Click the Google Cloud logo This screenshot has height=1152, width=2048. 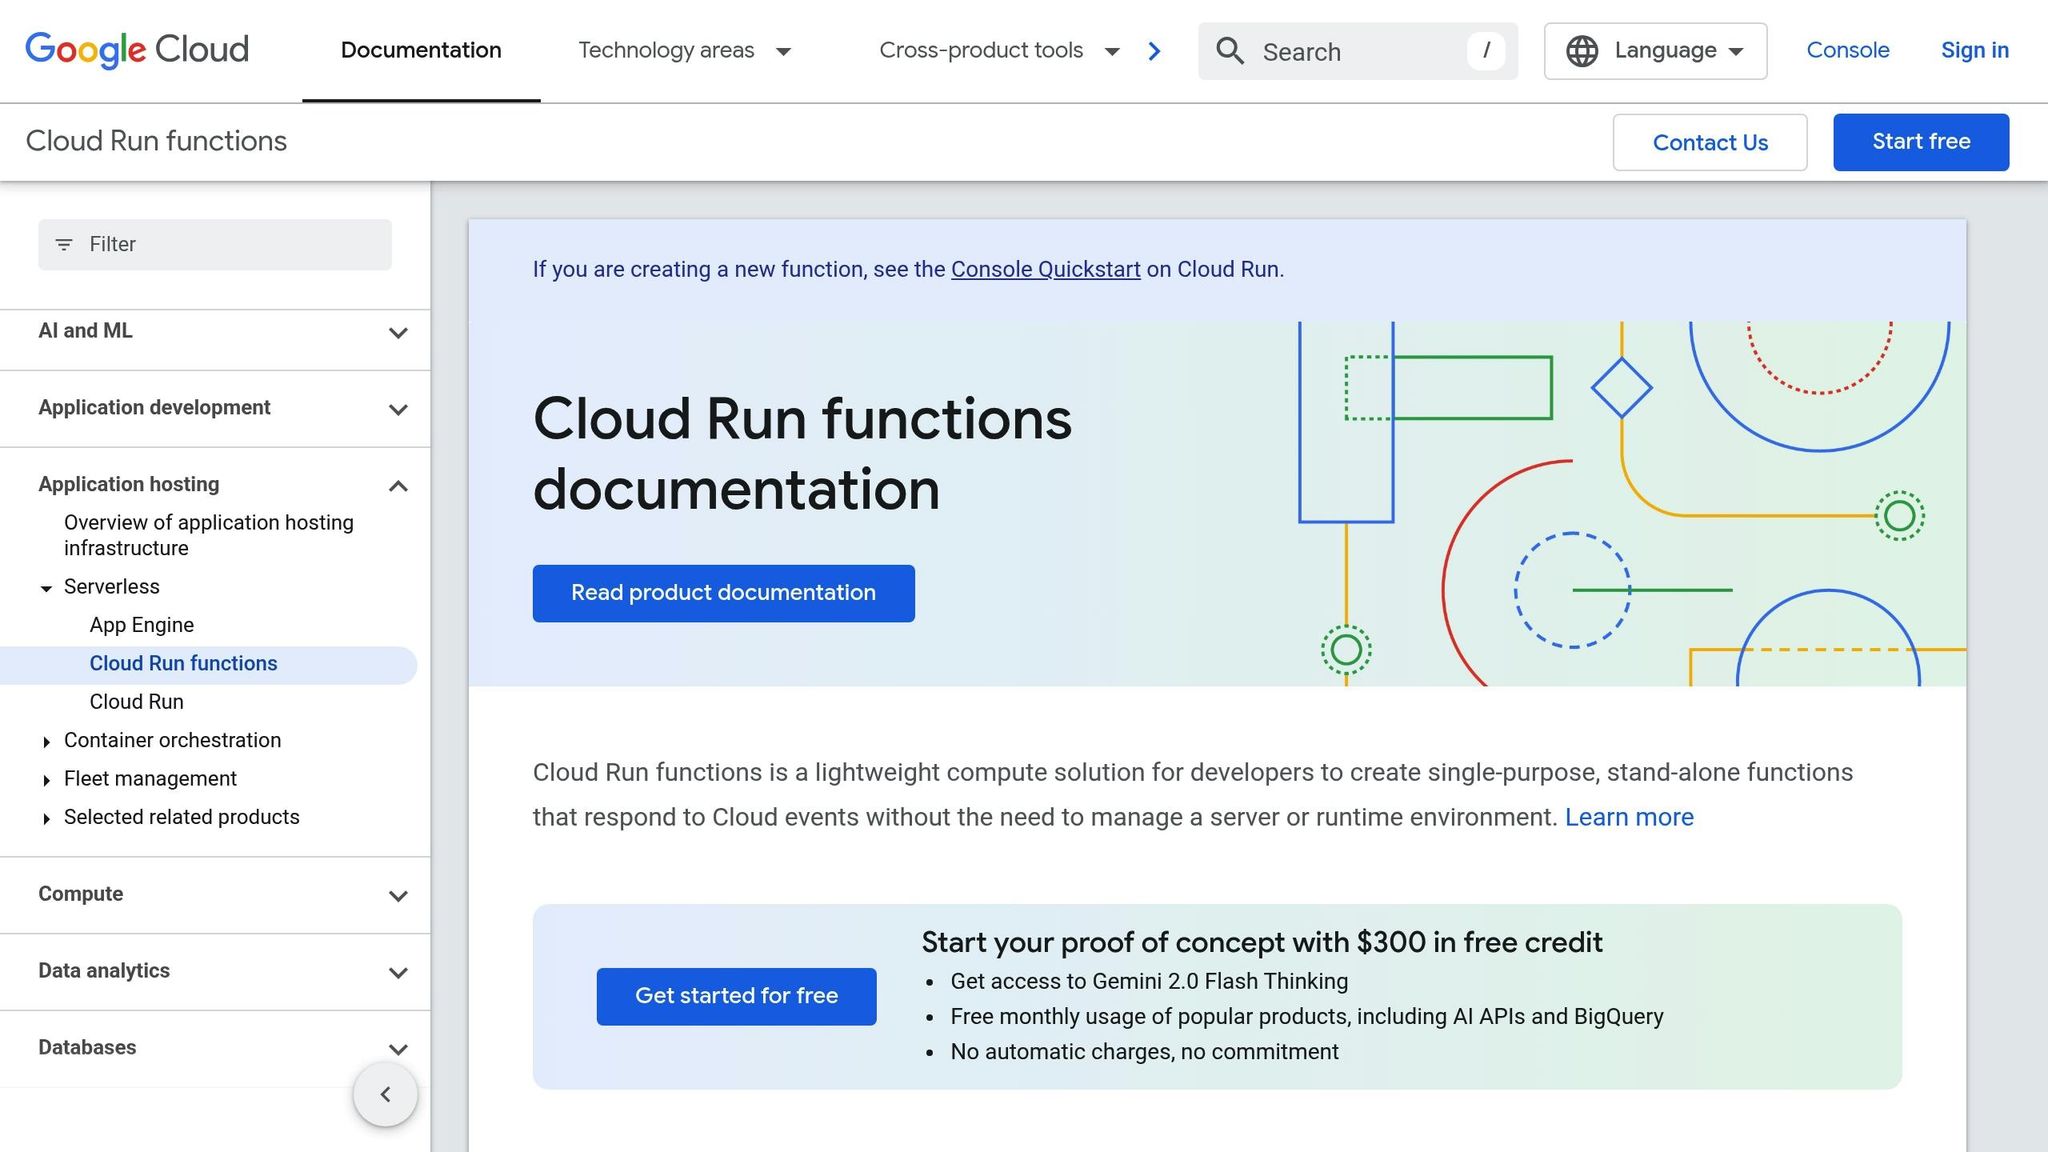coord(137,50)
